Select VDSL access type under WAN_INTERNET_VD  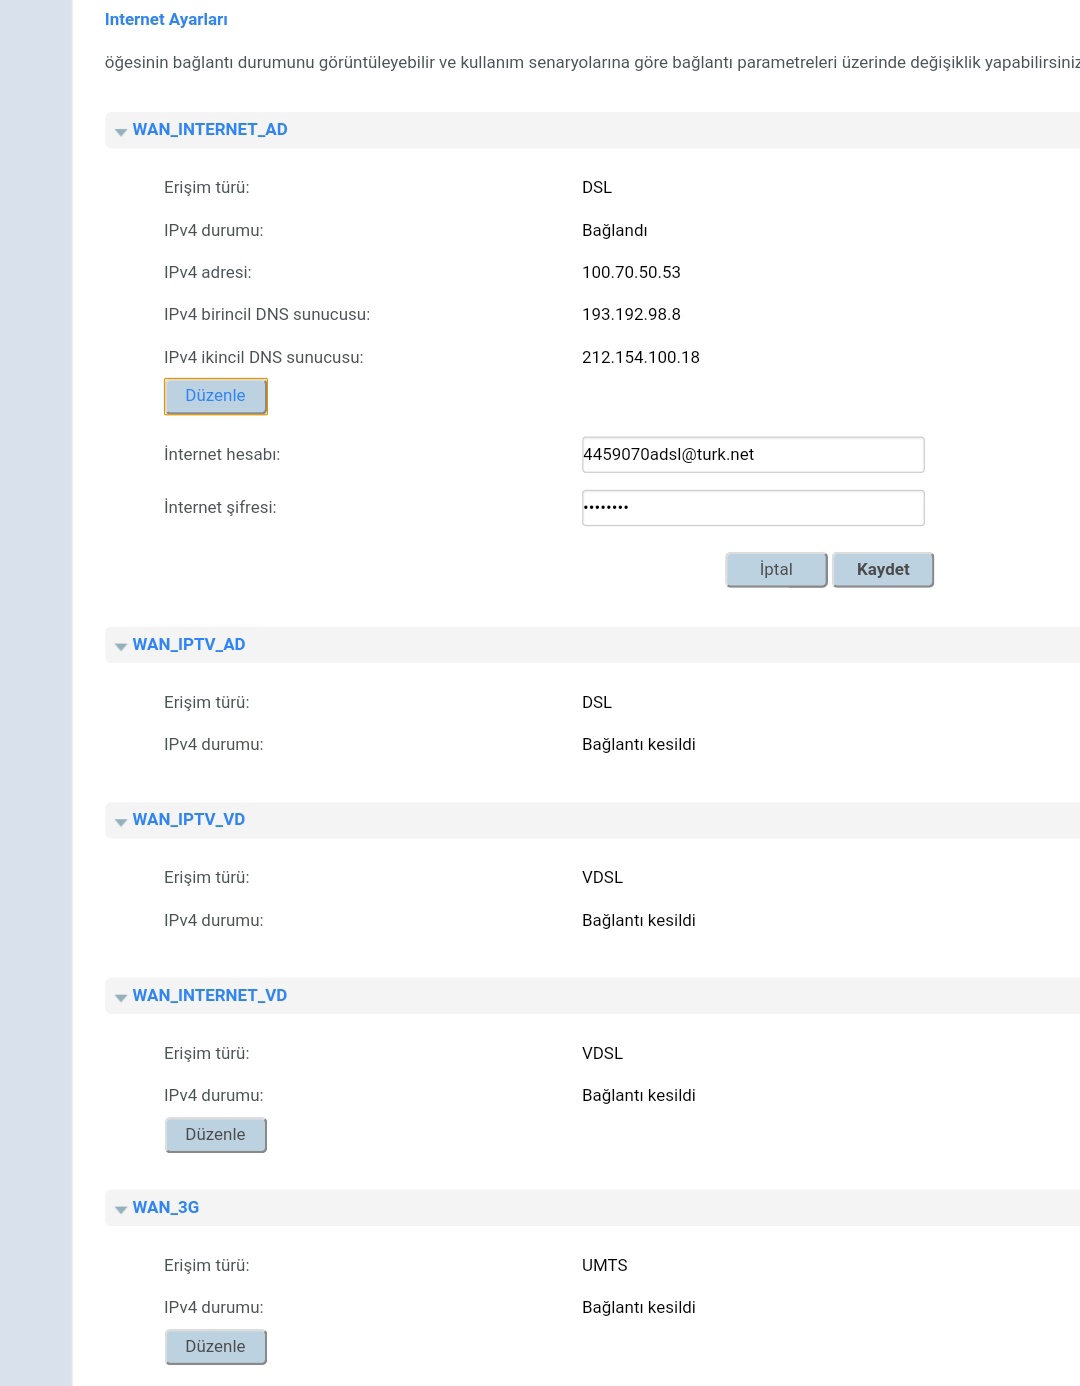click(602, 1053)
